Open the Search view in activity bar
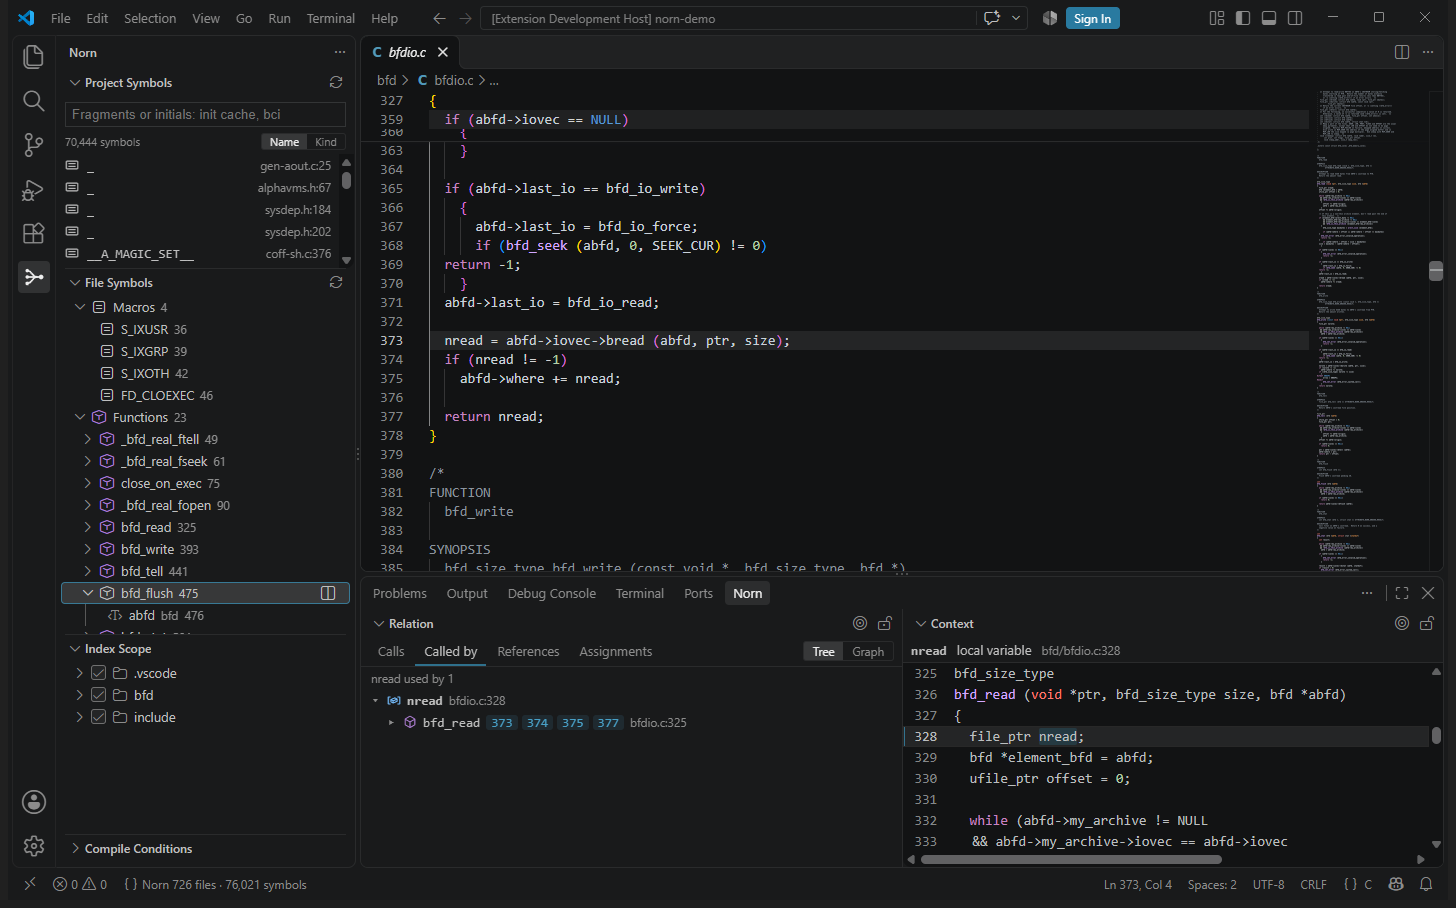Image resolution: width=1456 pixels, height=908 pixels. [x=33, y=101]
